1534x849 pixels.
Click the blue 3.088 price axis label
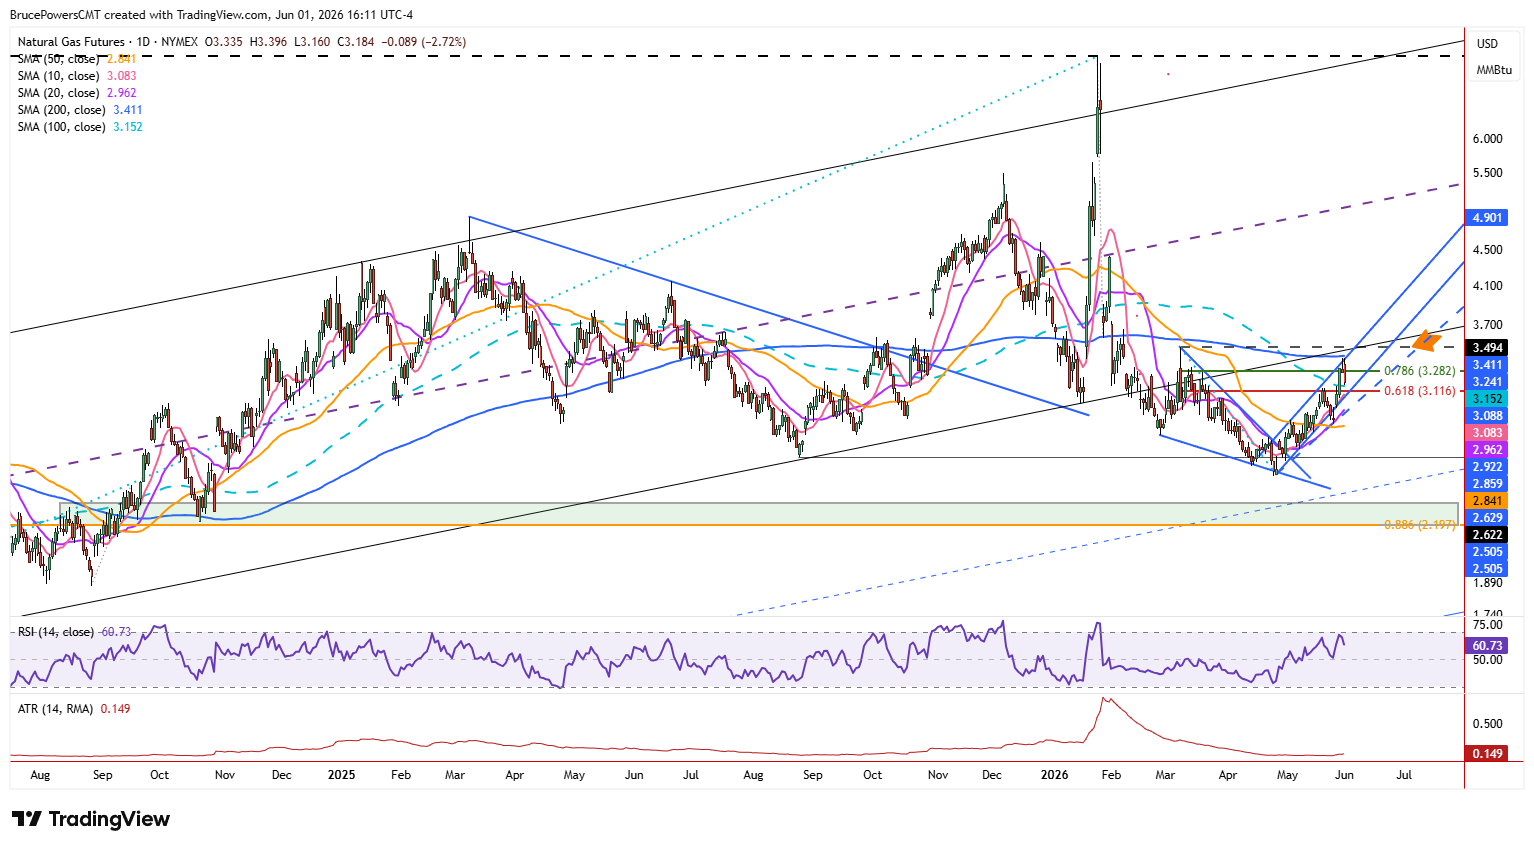point(1487,416)
